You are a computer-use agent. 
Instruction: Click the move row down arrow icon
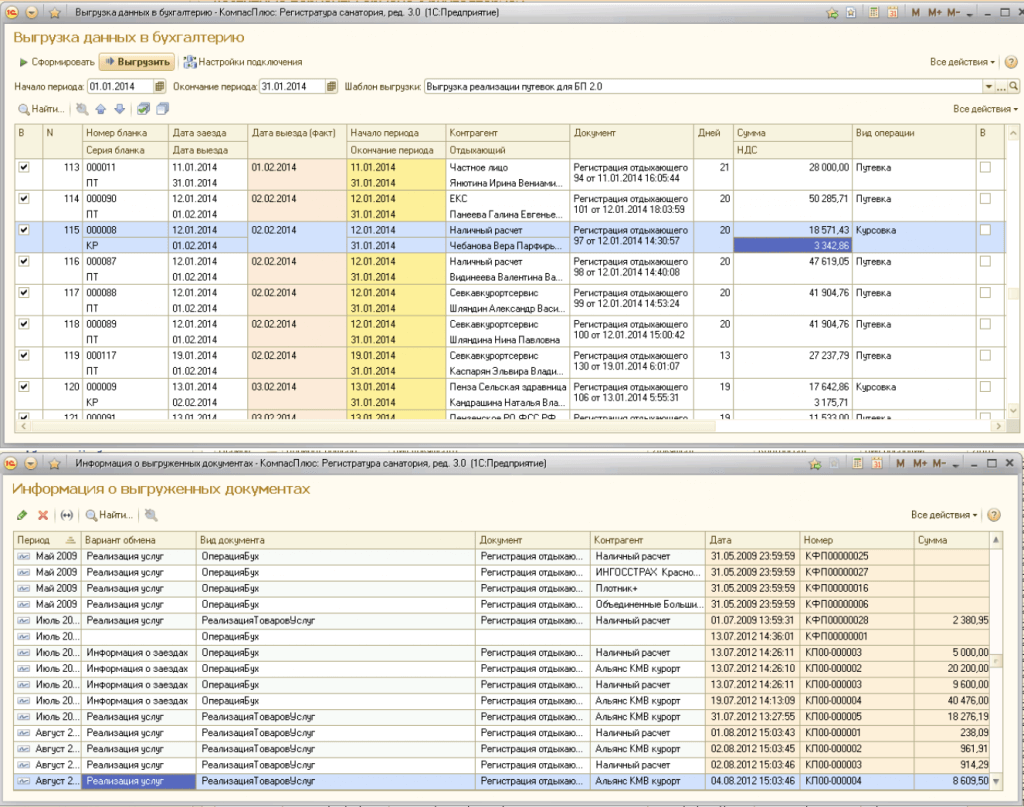click(x=119, y=109)
